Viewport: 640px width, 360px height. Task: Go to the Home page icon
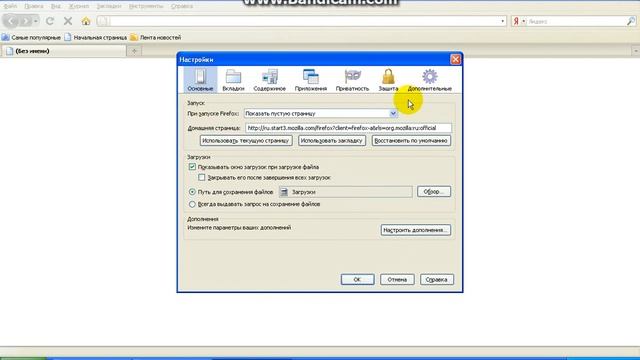(x=86, y=21)
